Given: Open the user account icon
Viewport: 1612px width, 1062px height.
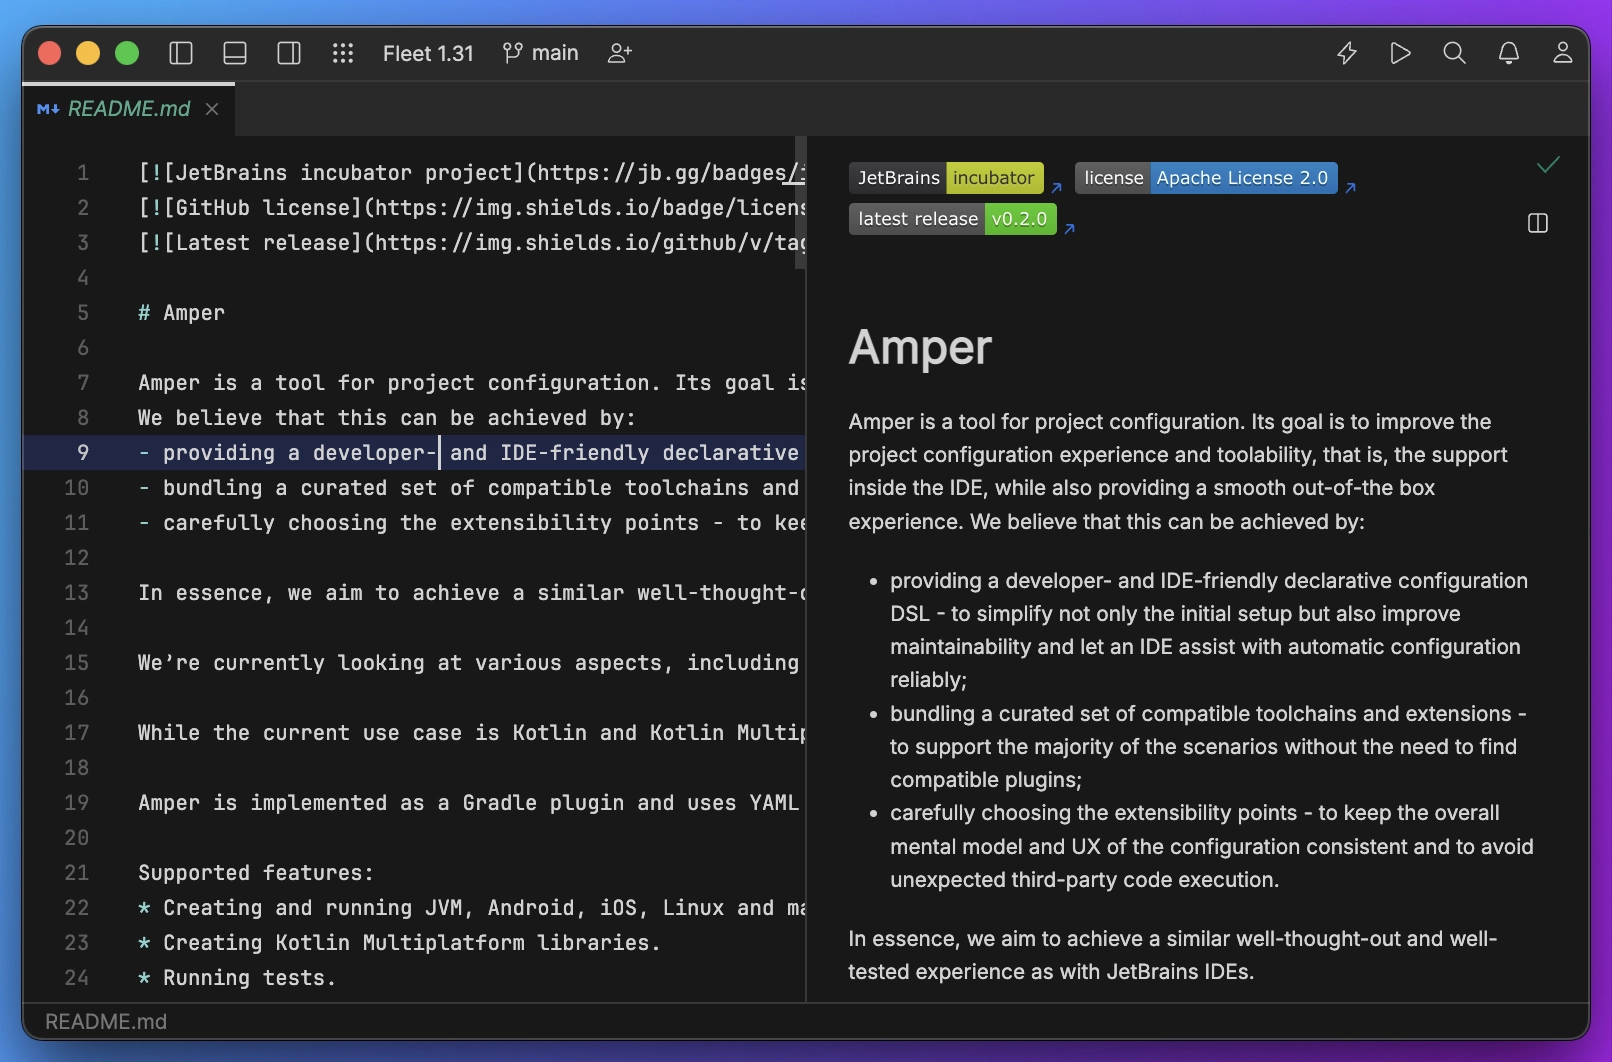Looking at the screenshot, I should click(1563, 53).
